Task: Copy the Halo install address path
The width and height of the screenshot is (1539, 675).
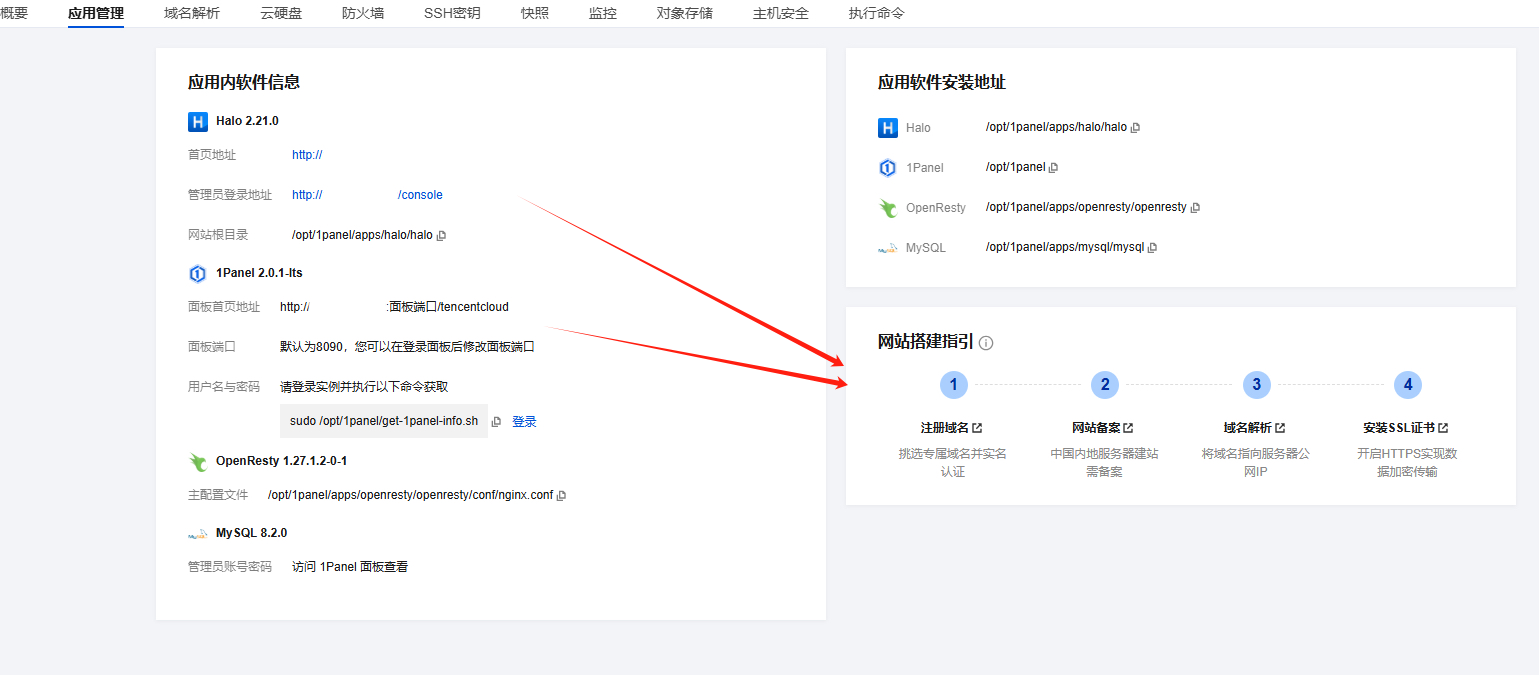Action: click(1135, 128)
